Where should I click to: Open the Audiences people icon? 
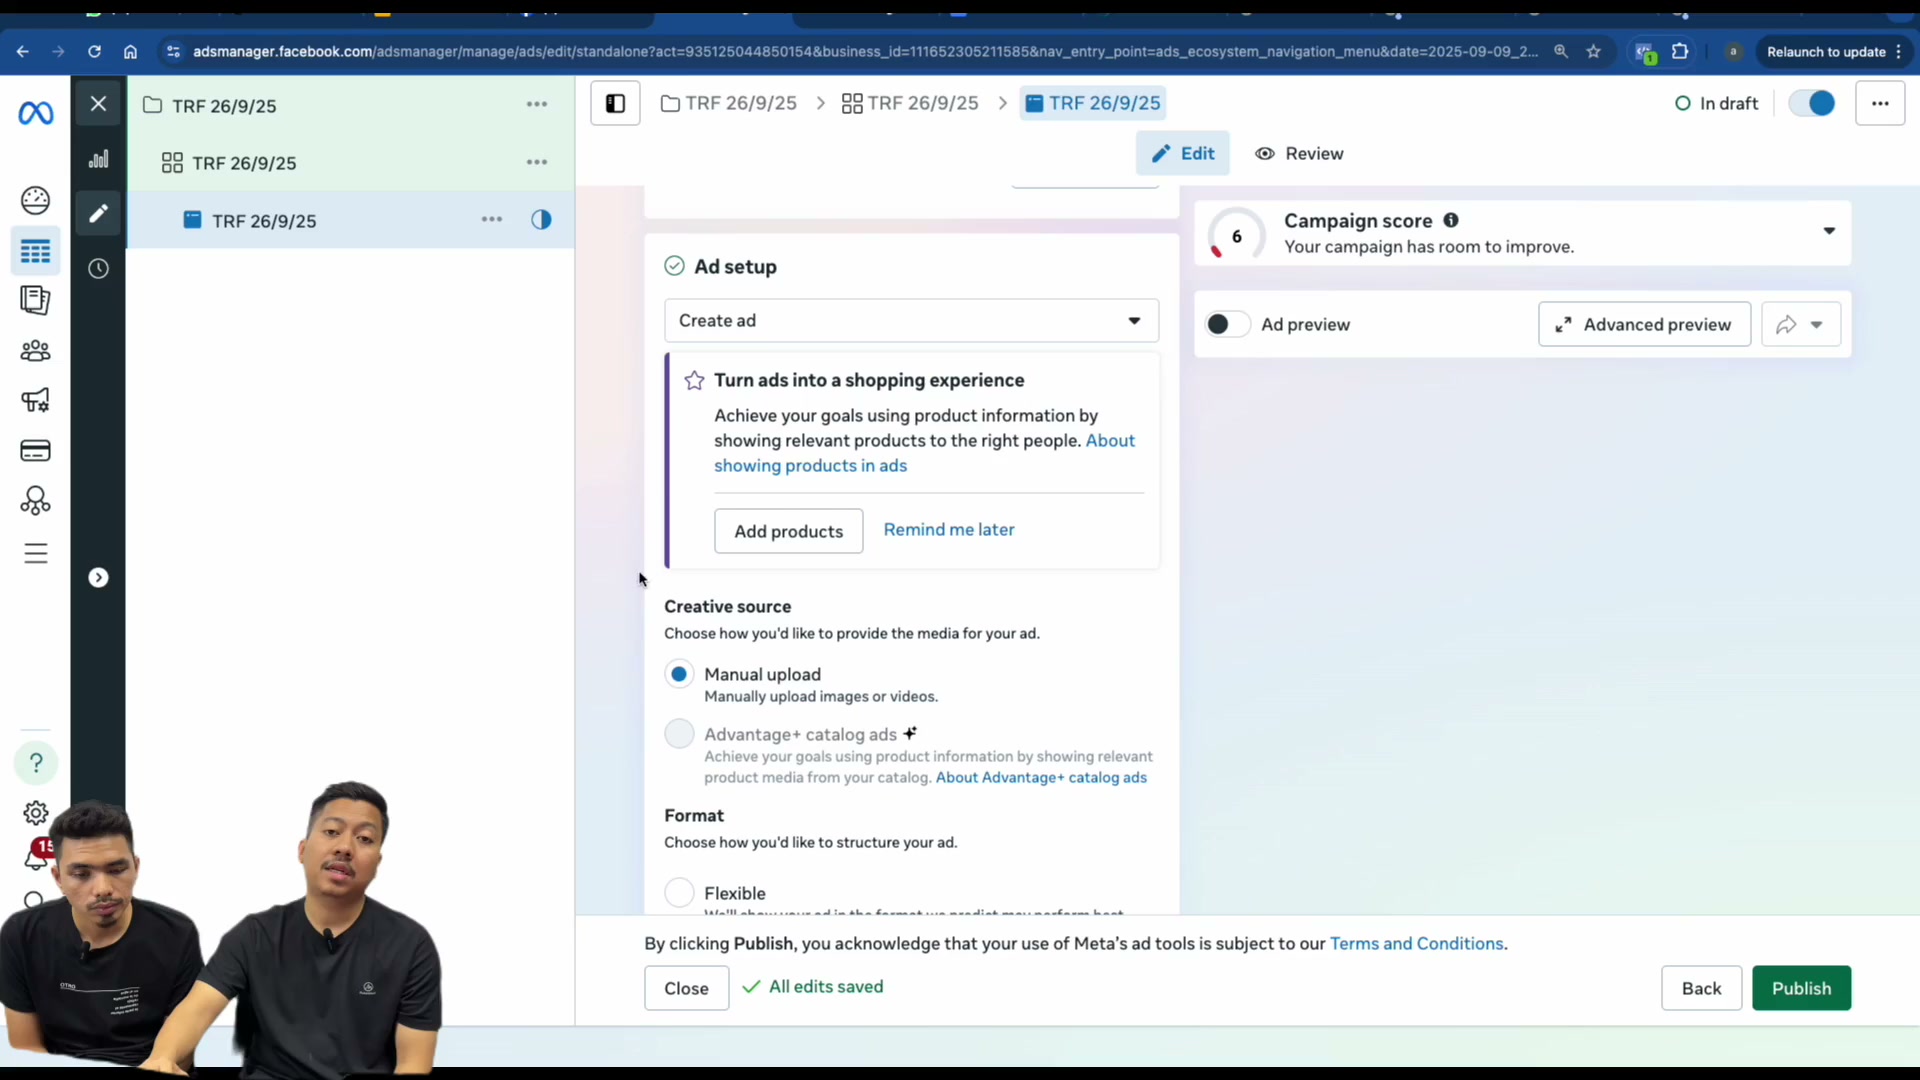[36, 351]
